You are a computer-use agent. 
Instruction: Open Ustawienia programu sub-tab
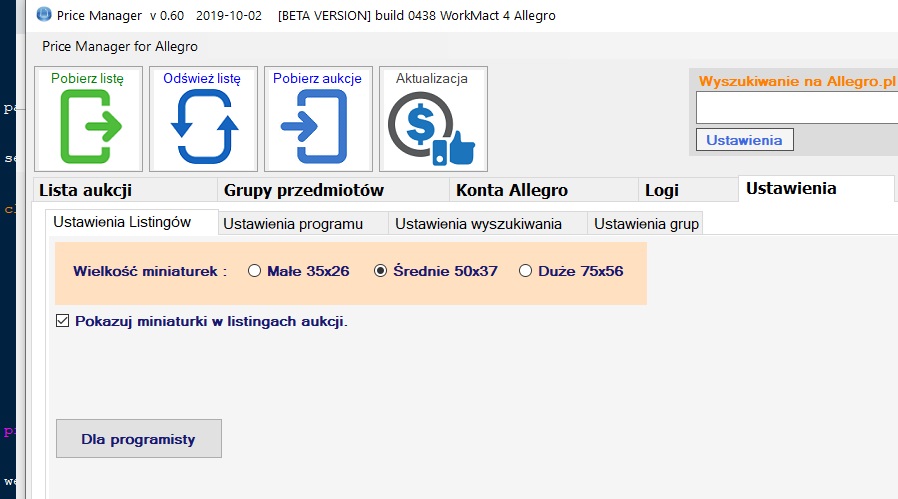tap(303, 223)
